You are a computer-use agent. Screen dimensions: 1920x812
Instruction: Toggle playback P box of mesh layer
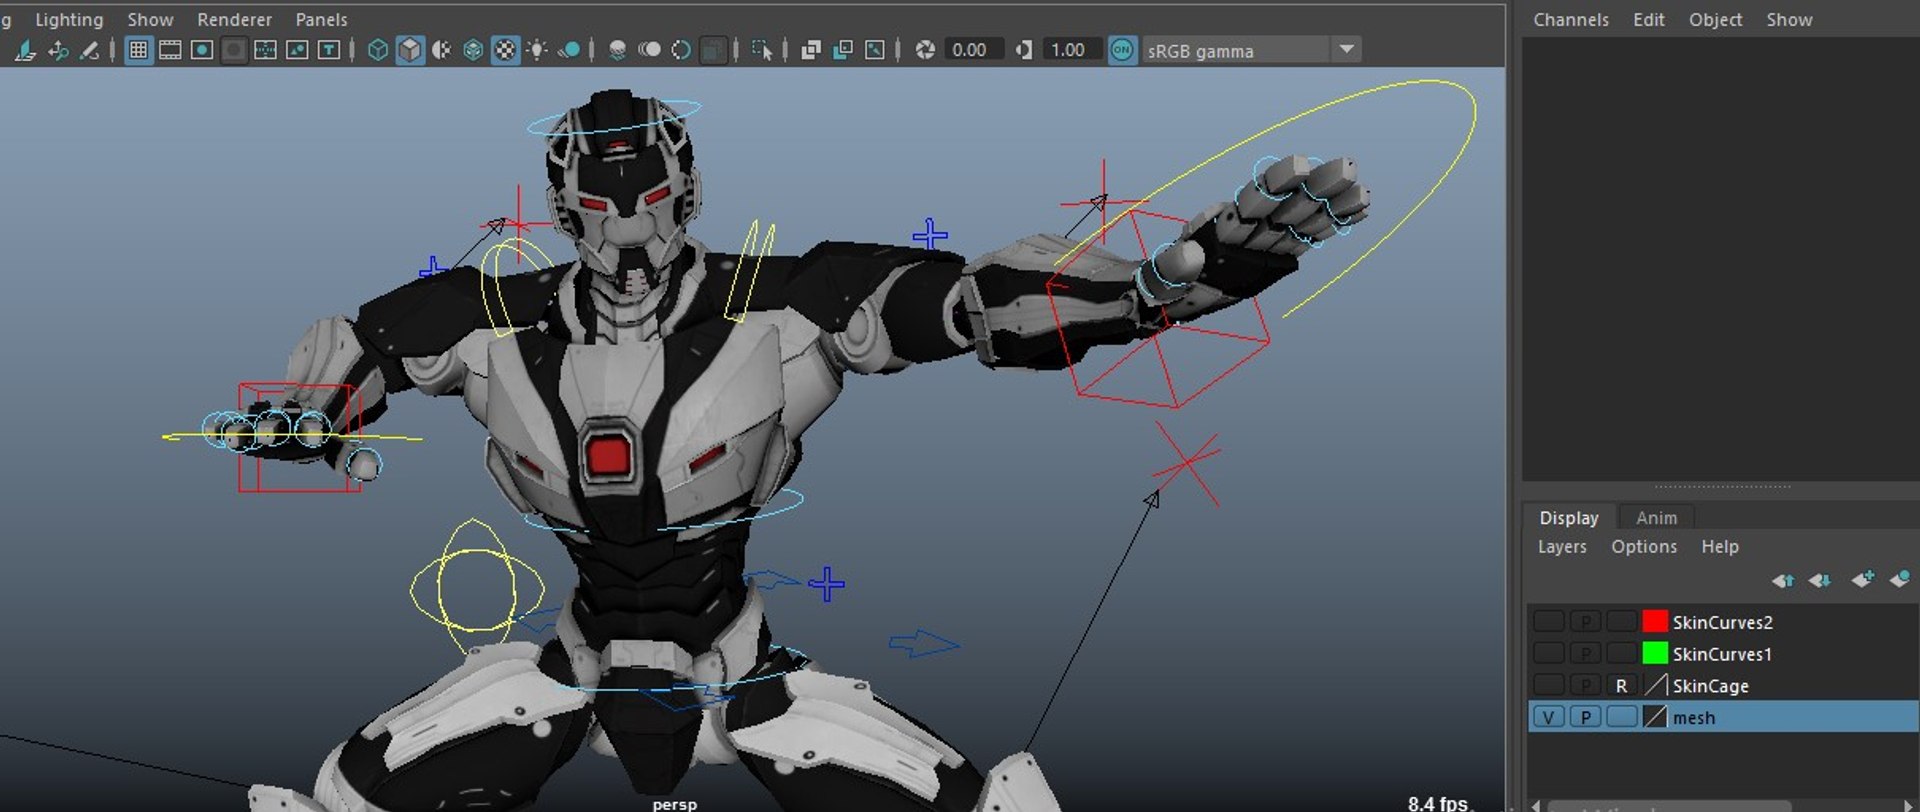[x=1585, y=717]
